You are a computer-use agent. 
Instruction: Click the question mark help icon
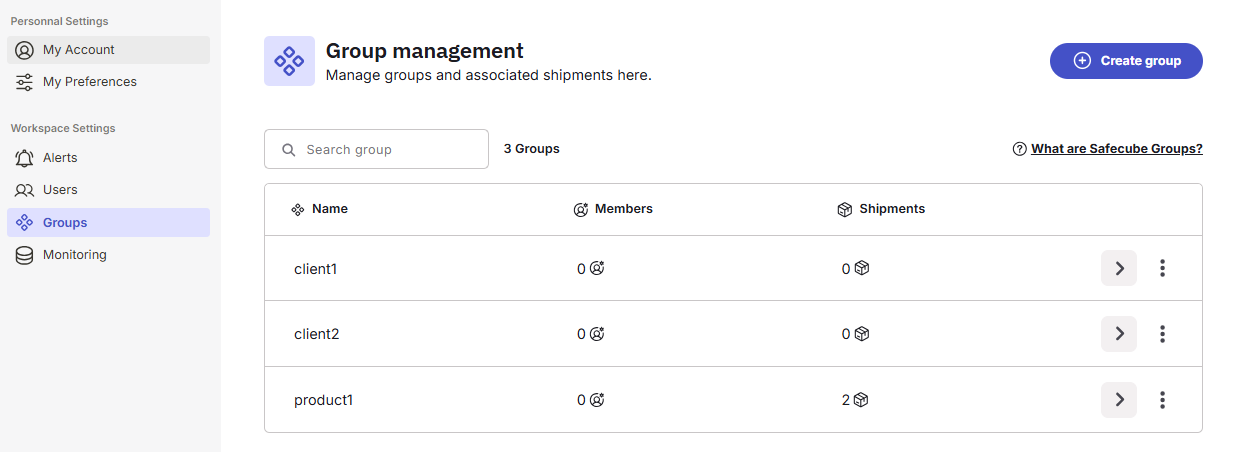[1020, 149]
